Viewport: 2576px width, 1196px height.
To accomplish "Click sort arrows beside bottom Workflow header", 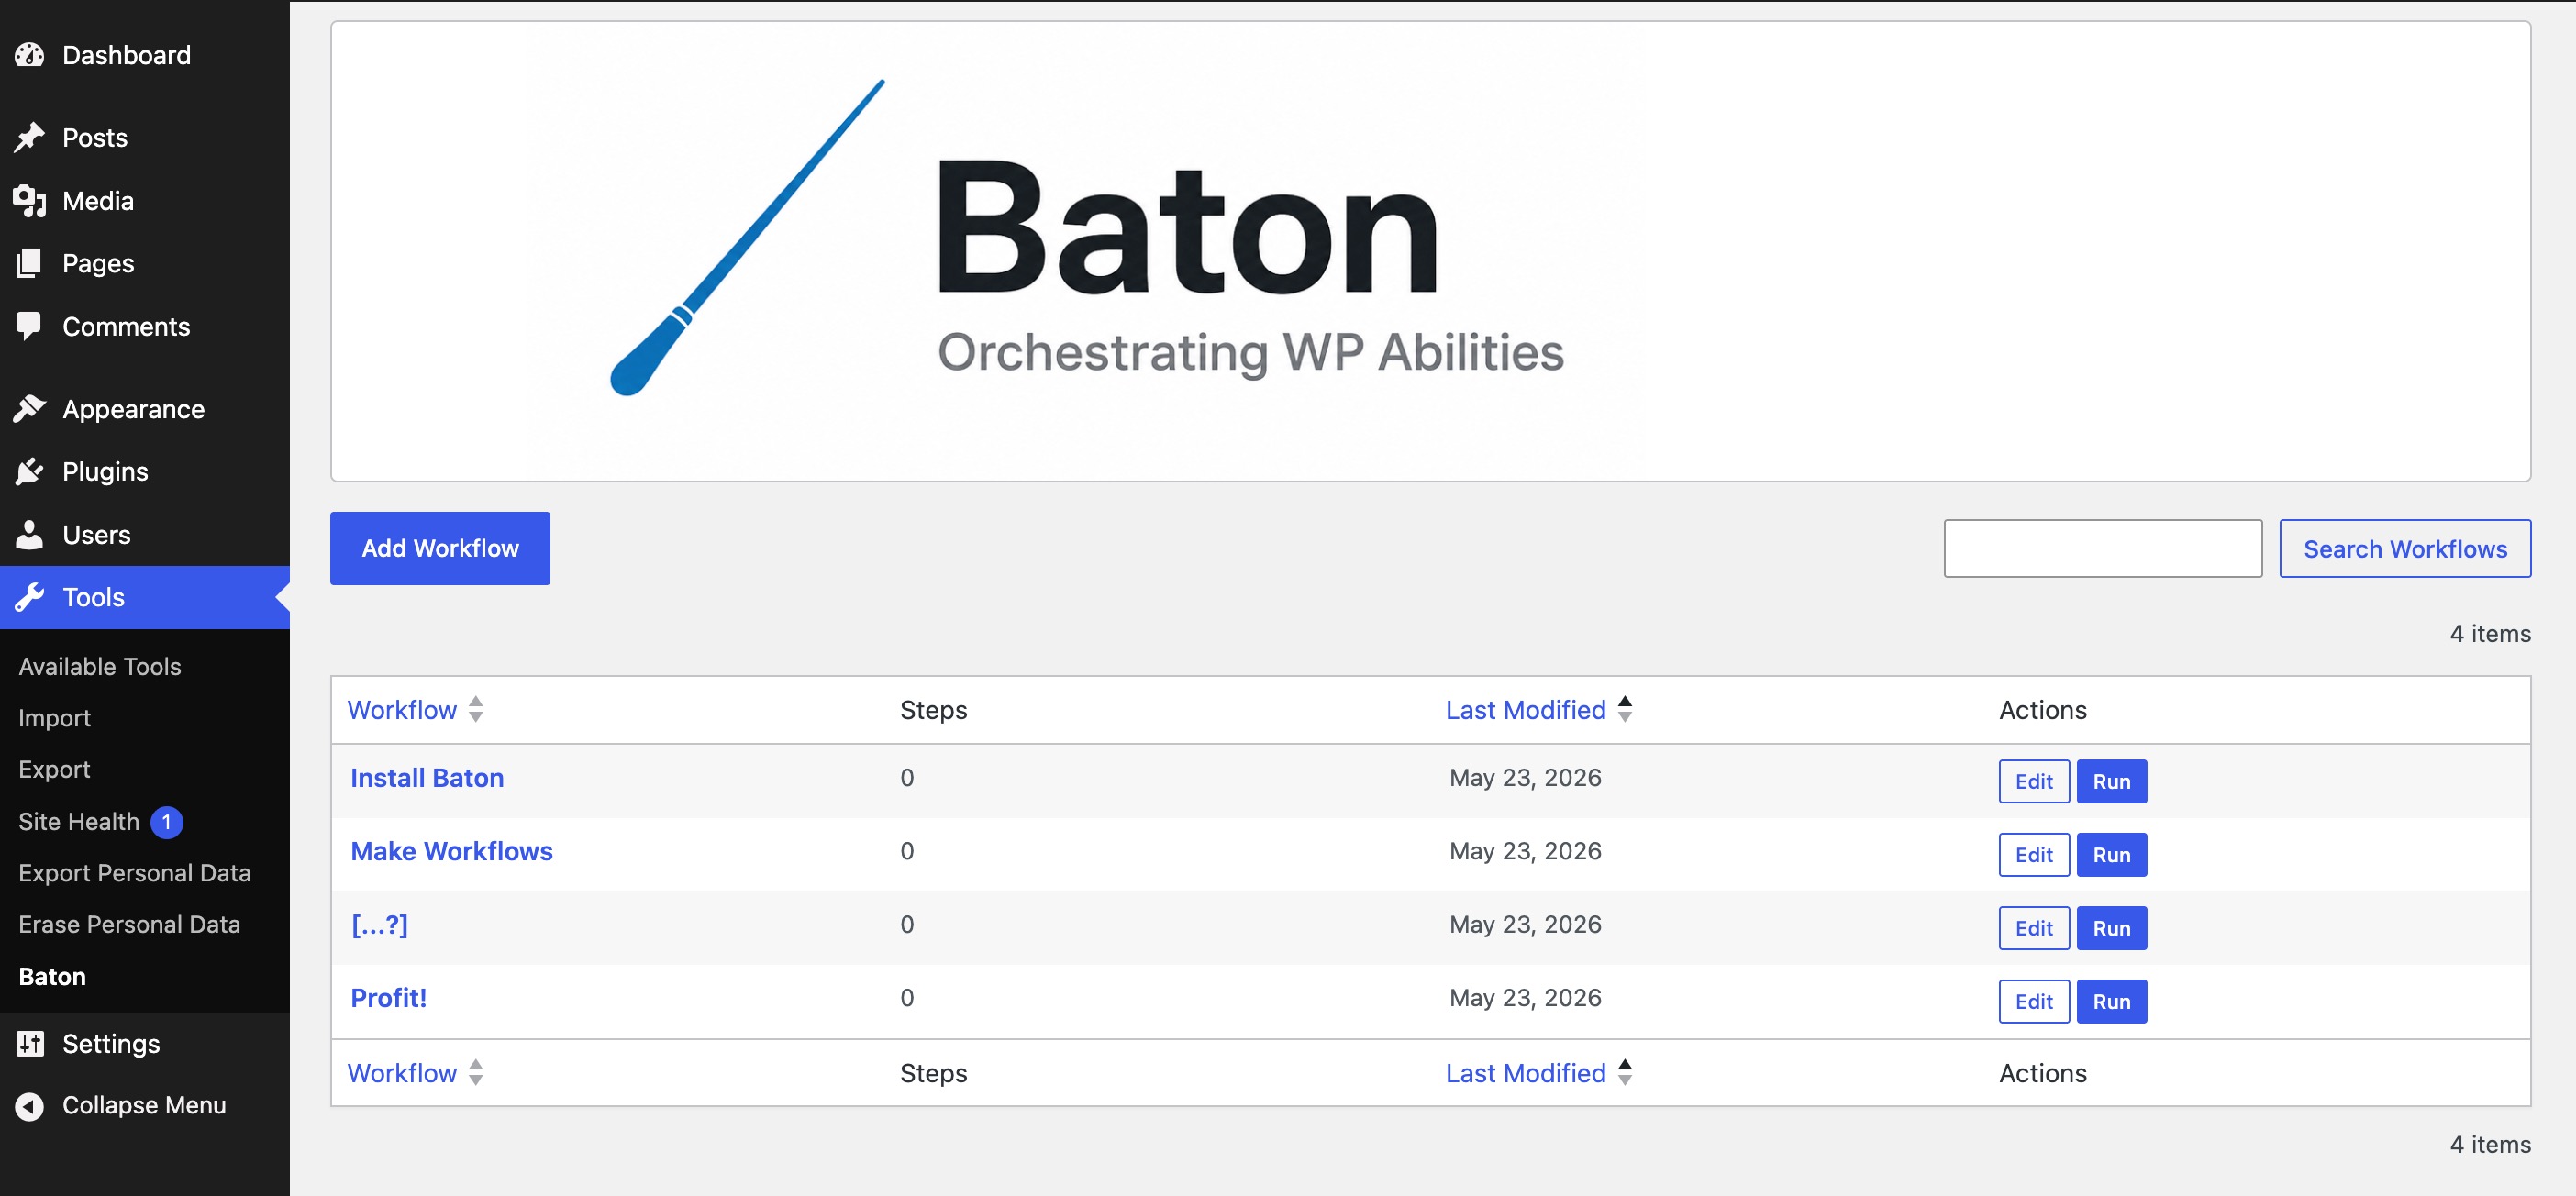I will (476, 1072).
